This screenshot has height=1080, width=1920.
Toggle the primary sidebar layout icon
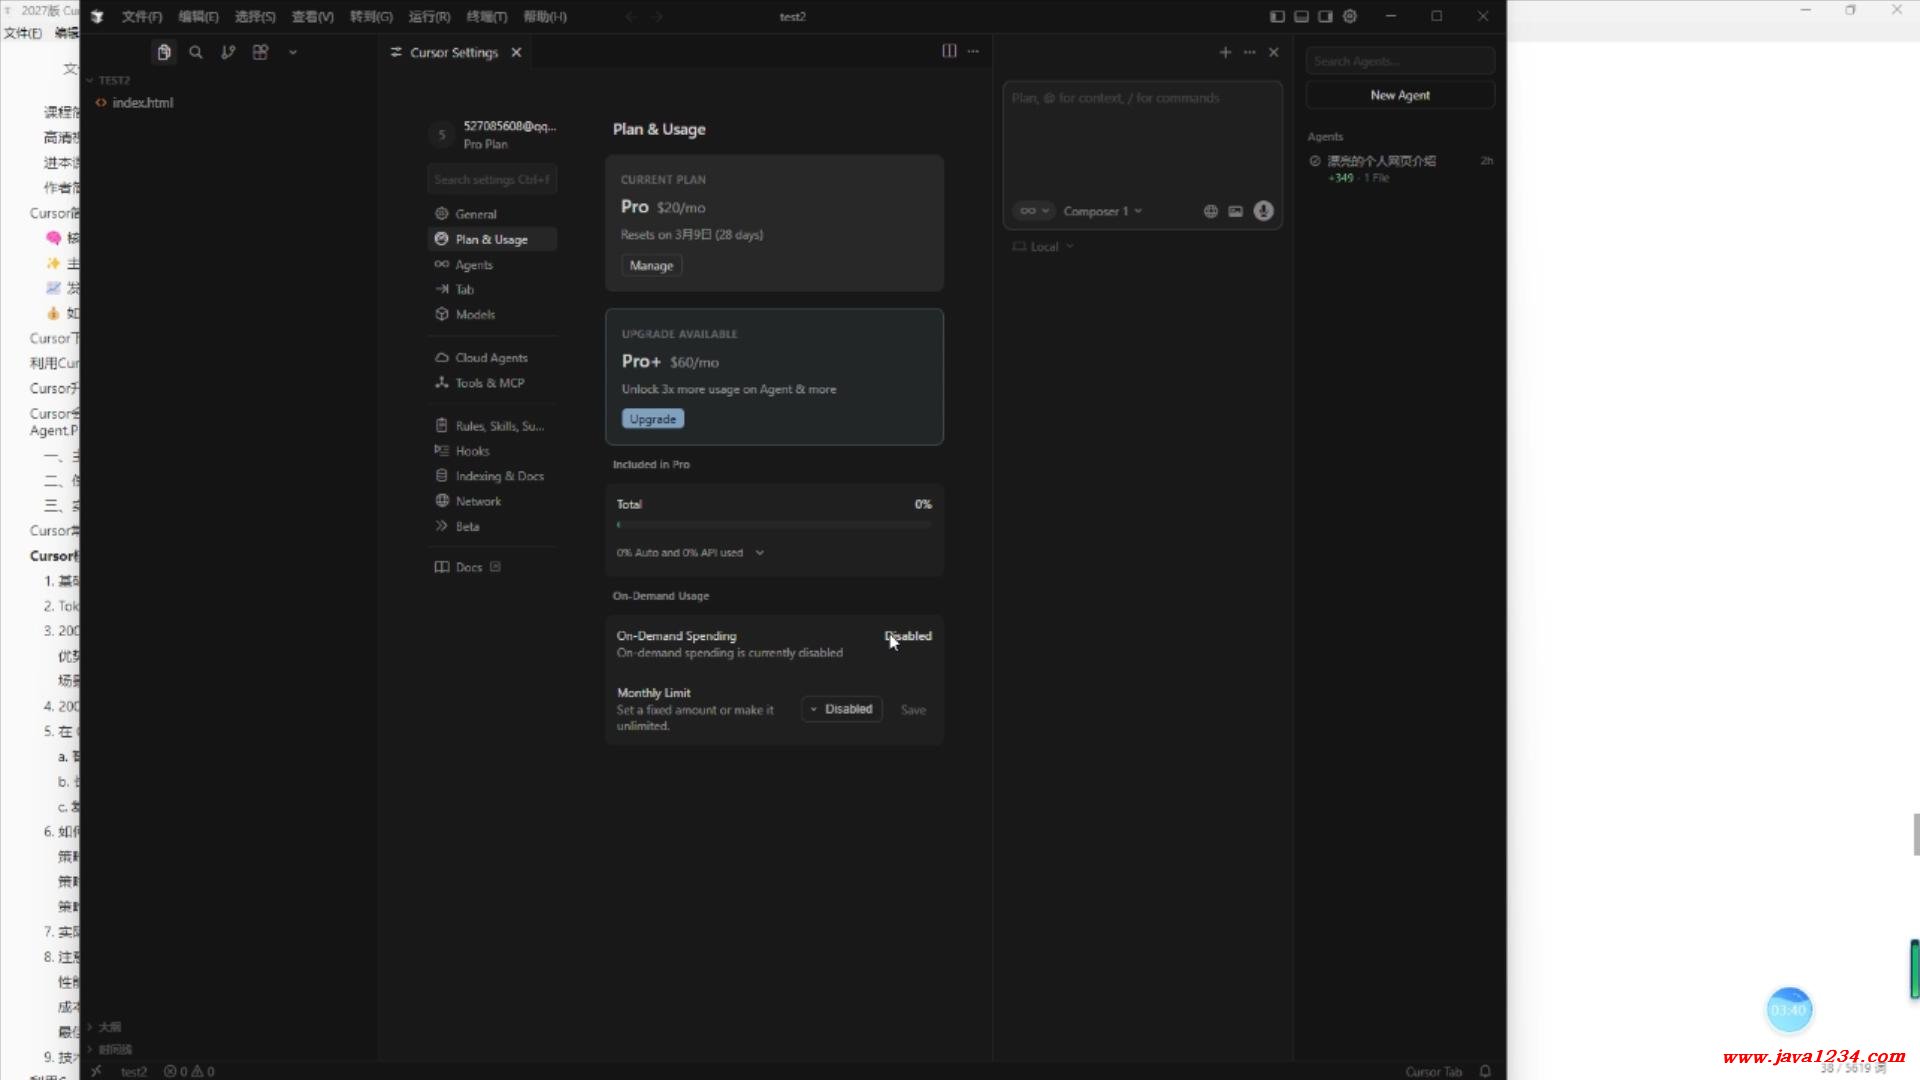1277,16
